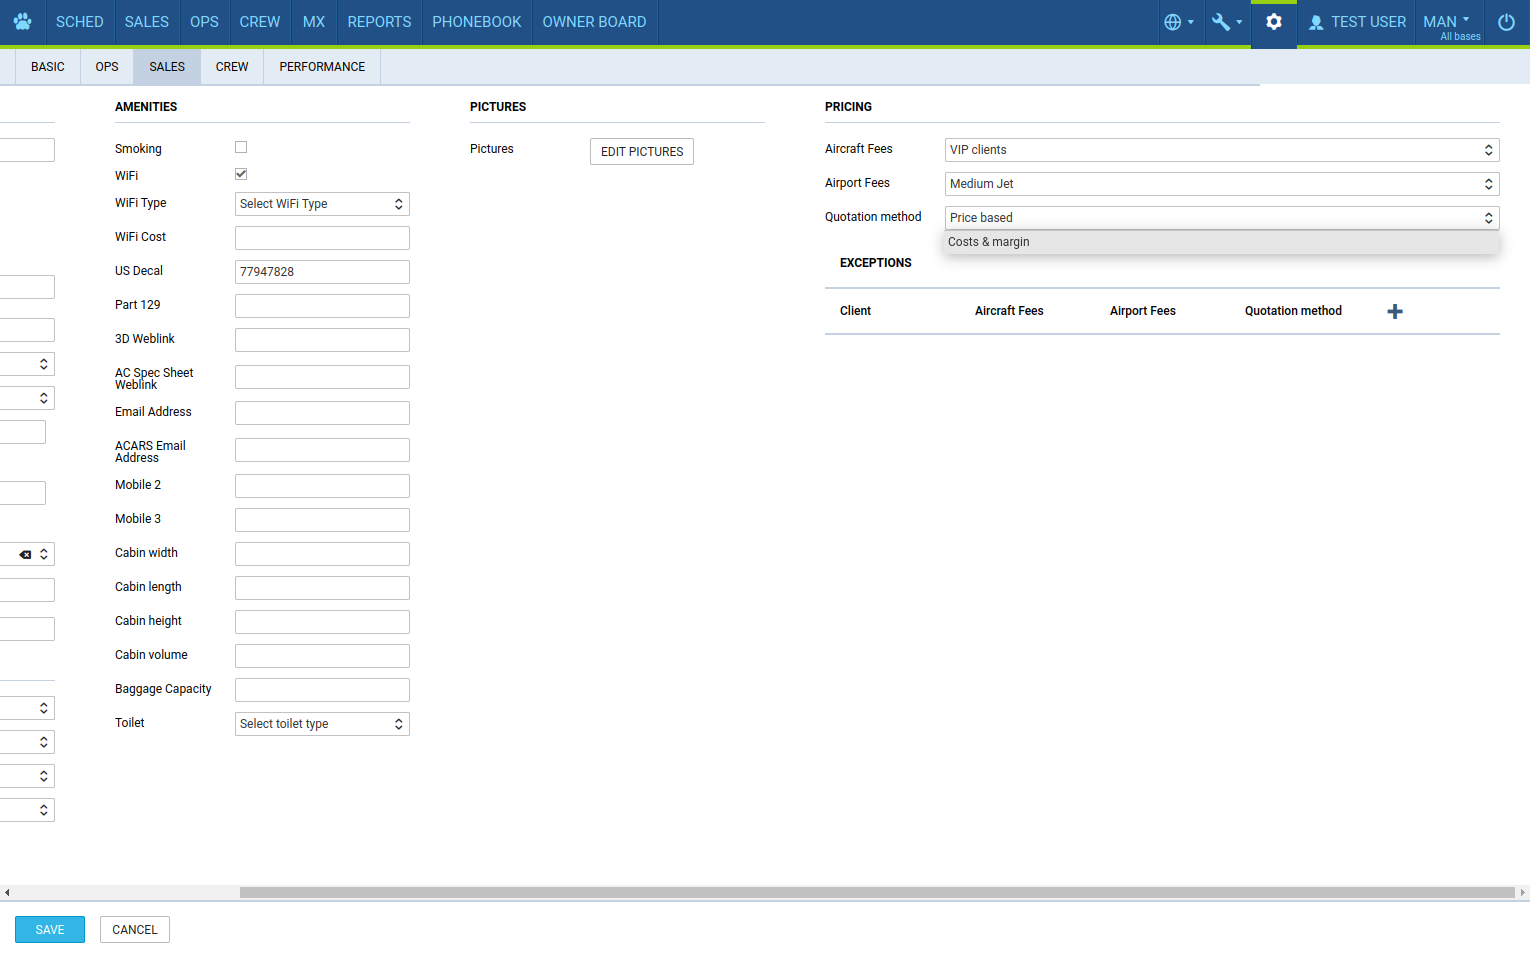
Task: Open the wrench tools menu
Action: pos(1226,22)
